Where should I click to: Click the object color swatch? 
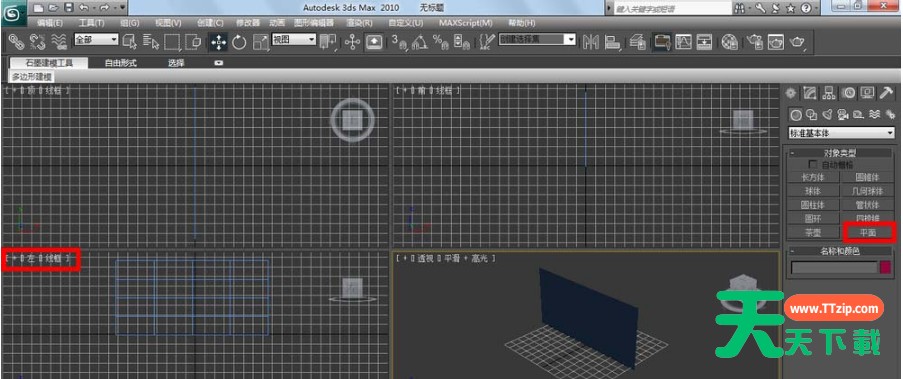click(x=886, y=268)
